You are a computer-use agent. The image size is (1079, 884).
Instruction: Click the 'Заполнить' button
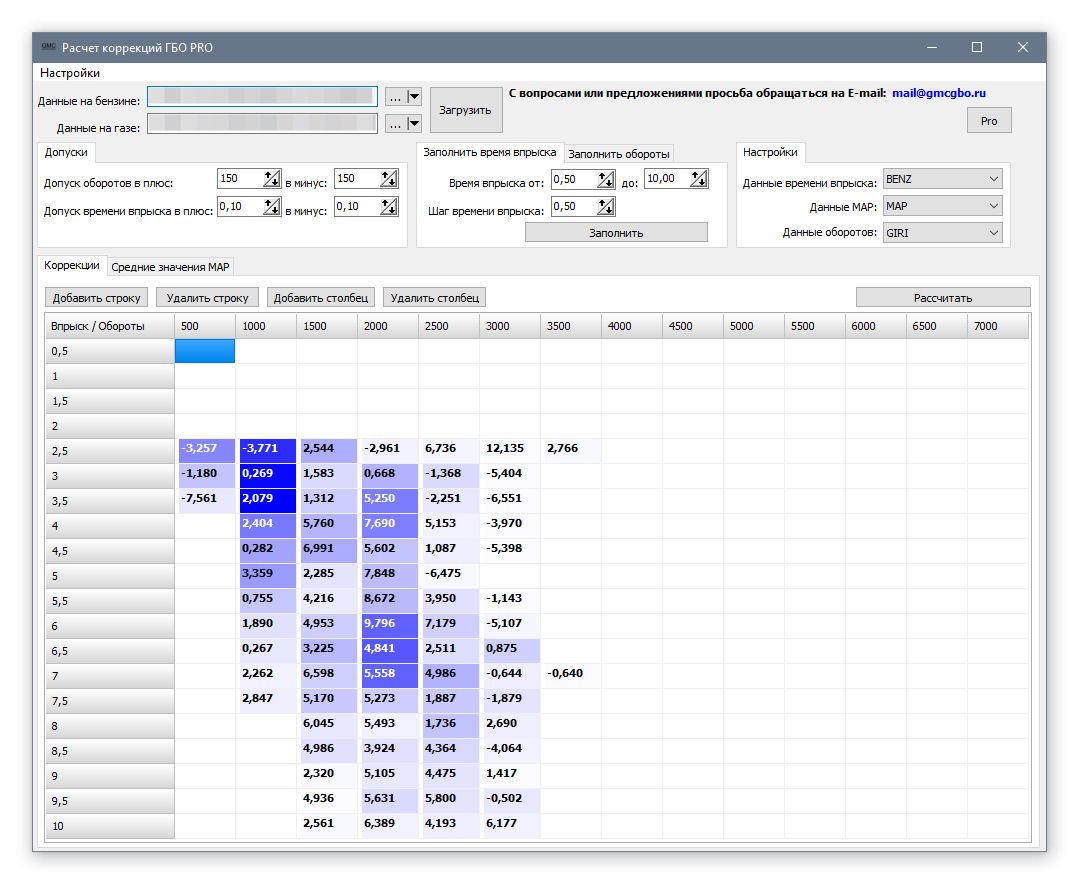[616, 233]
